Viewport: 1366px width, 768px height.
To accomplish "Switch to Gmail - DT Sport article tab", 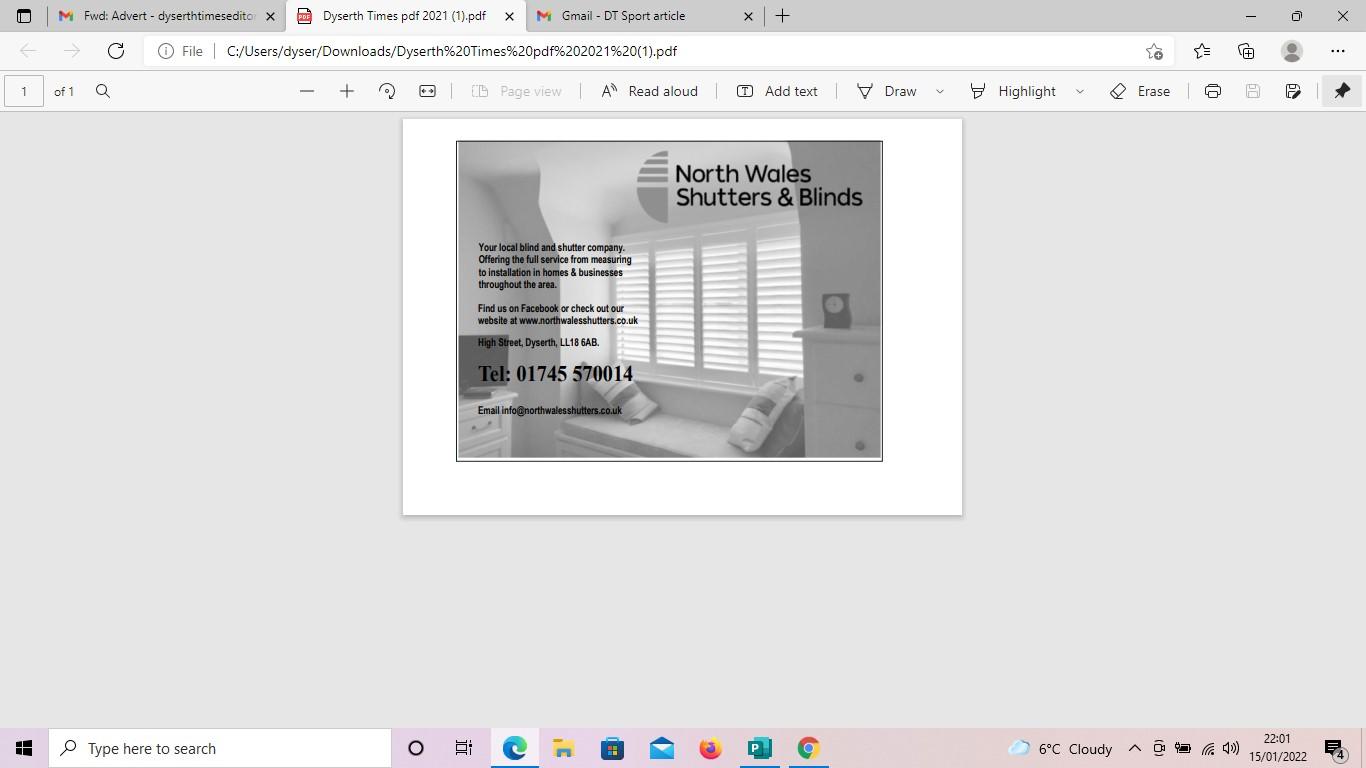I will click(643, 16).
